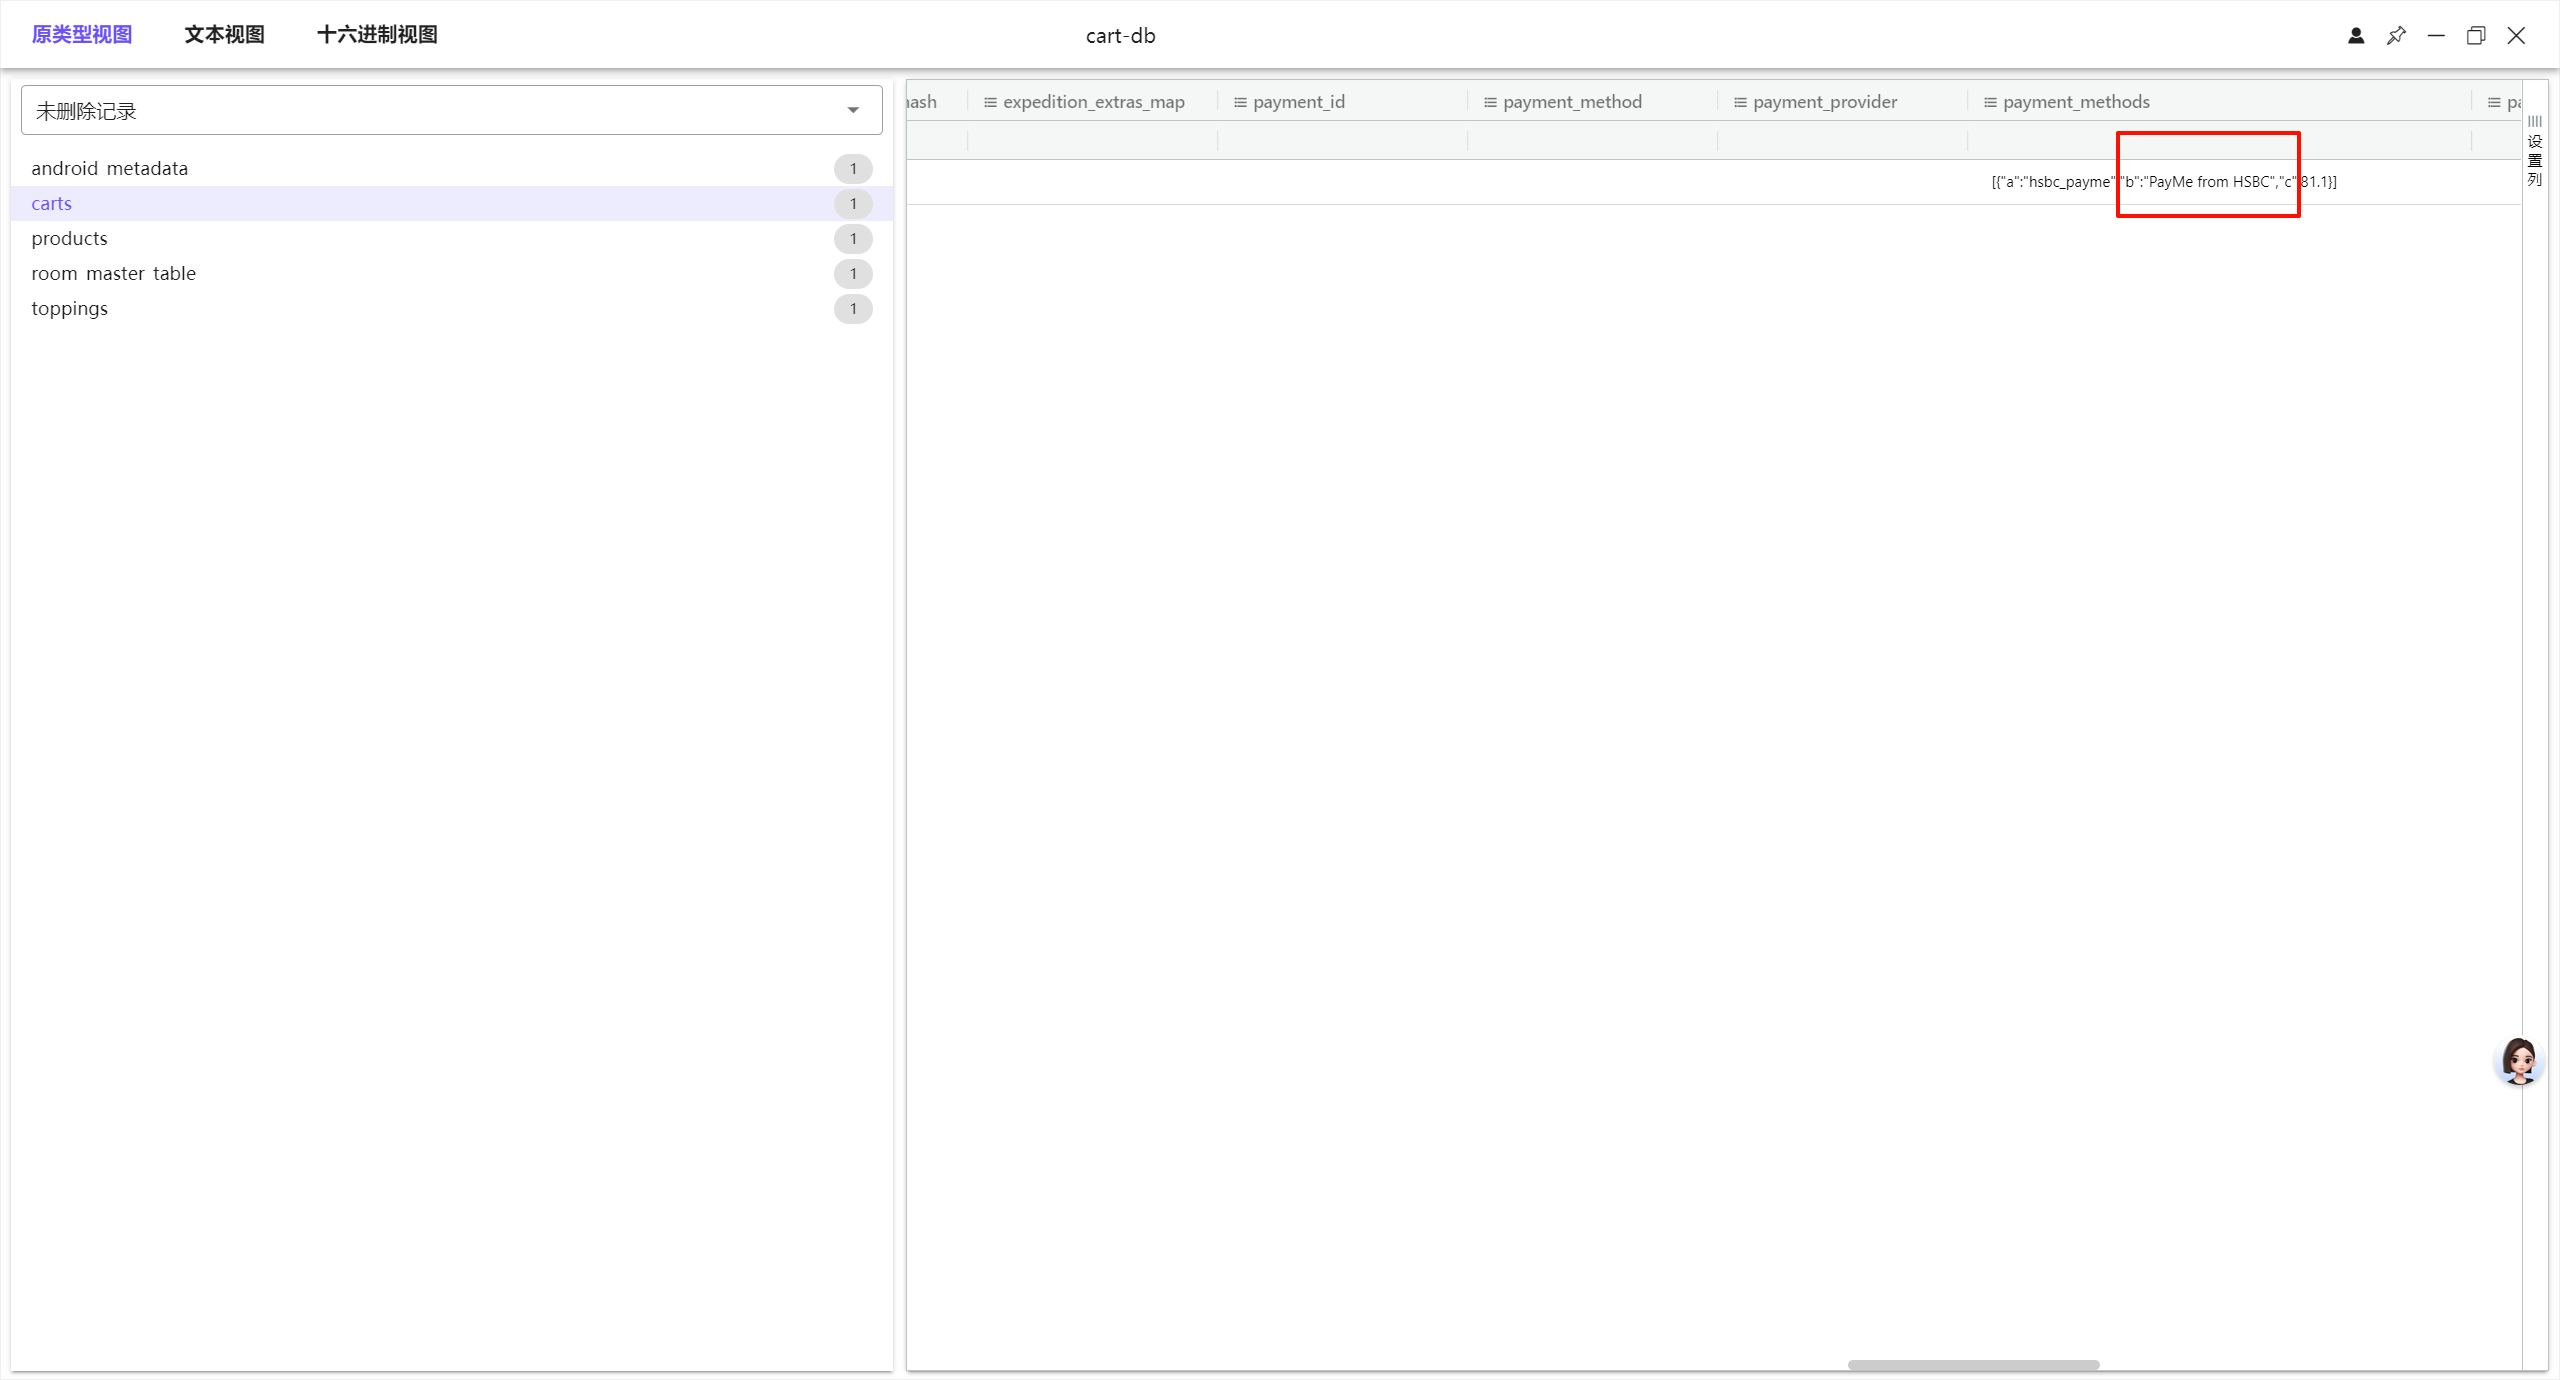Select the android metadata table

[110, 168]
